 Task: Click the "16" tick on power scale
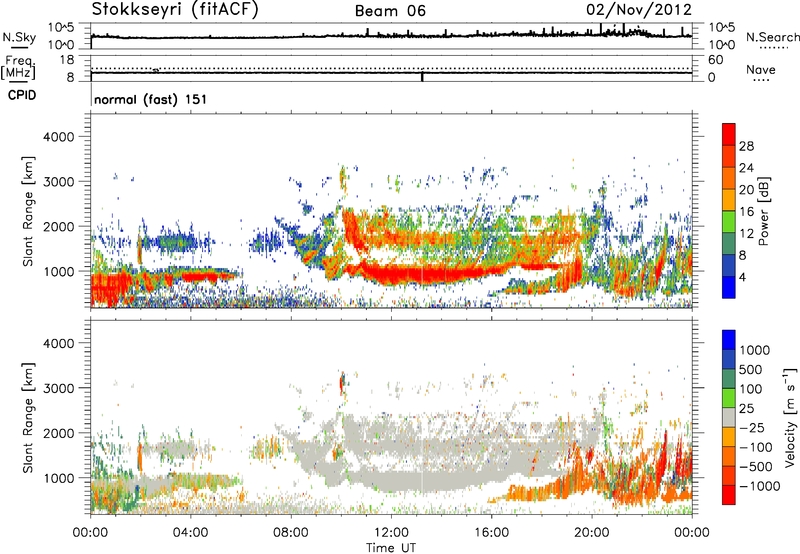(x=746, y=212)
